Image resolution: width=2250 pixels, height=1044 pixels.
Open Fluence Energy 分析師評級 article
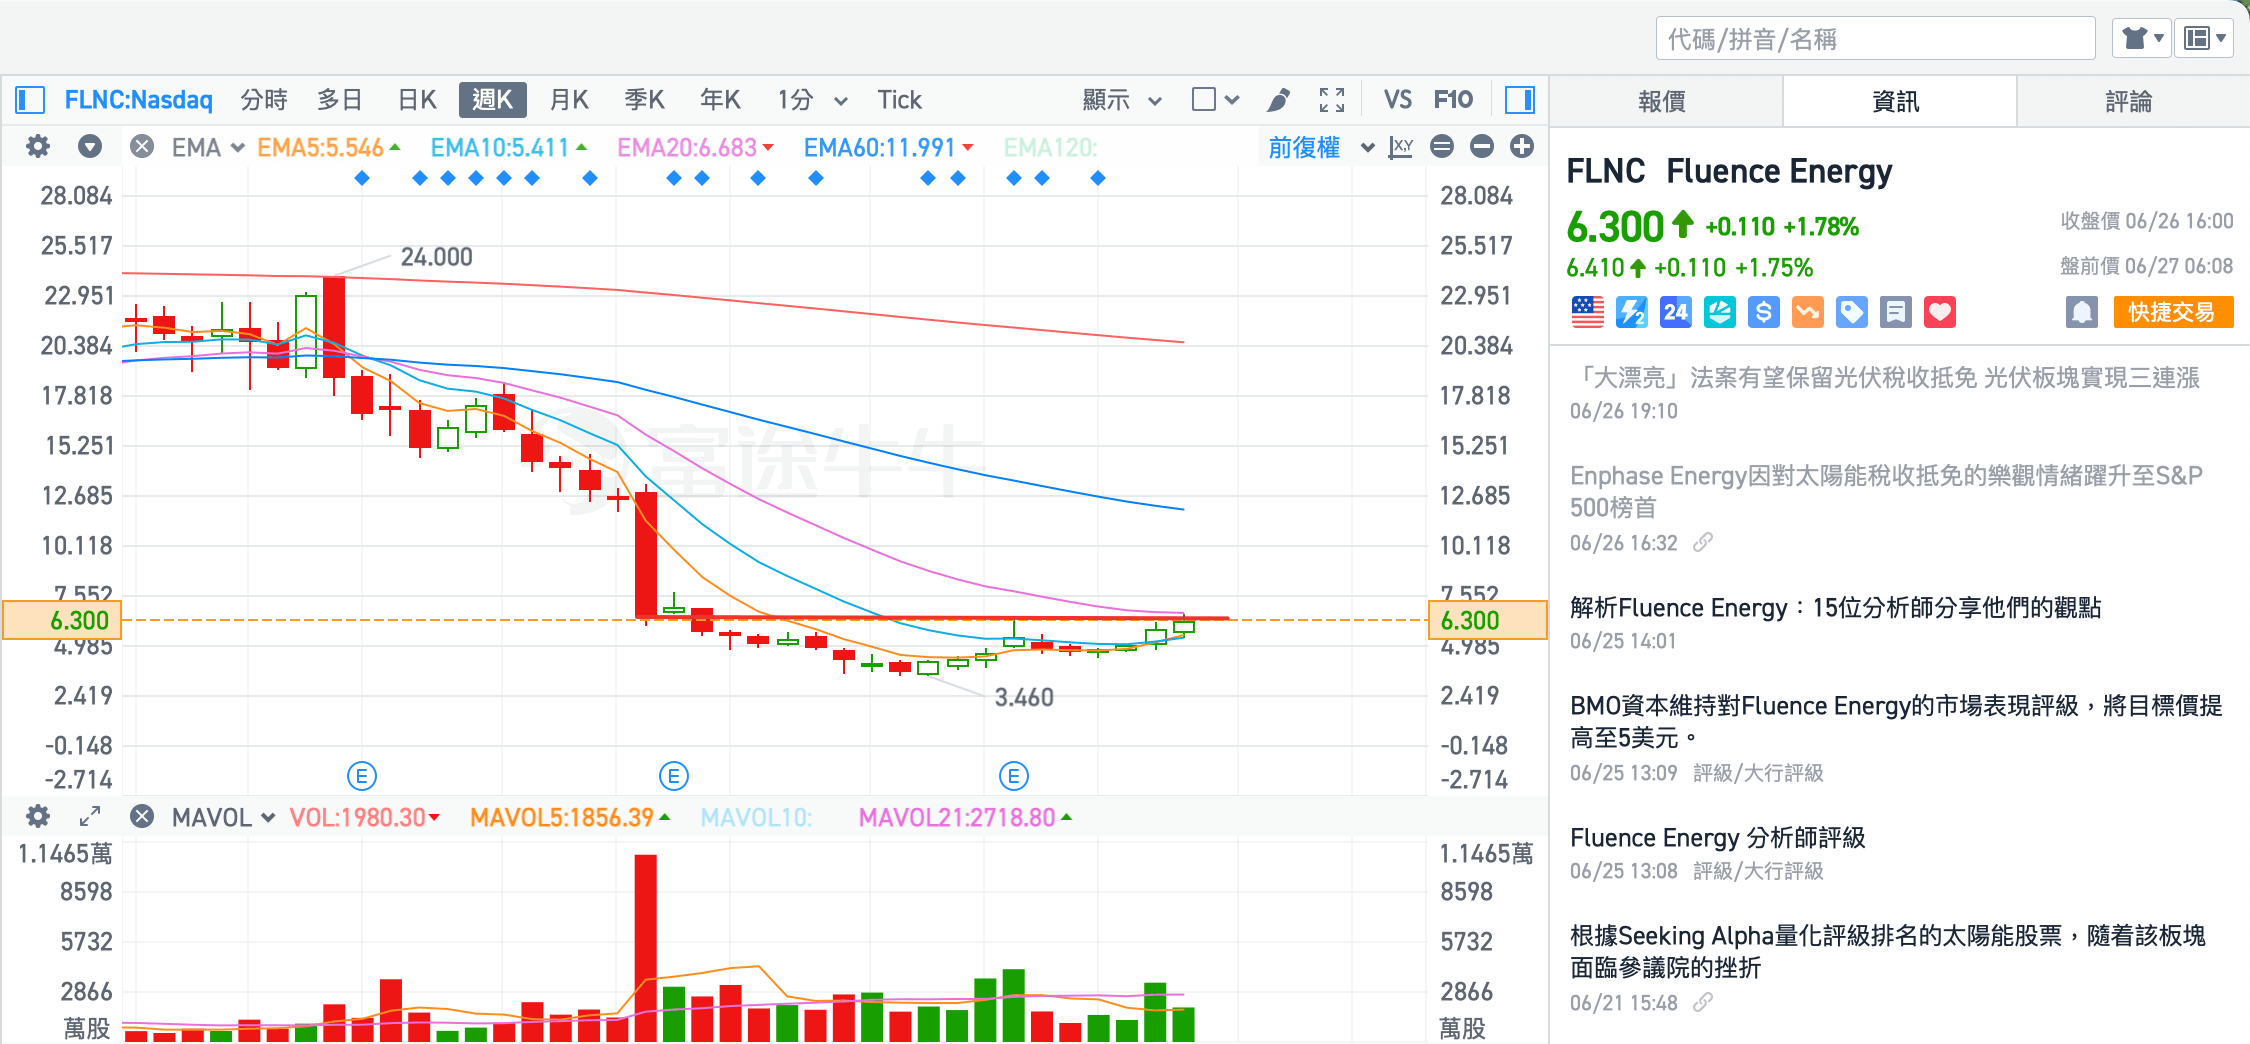click(1717, 838)
